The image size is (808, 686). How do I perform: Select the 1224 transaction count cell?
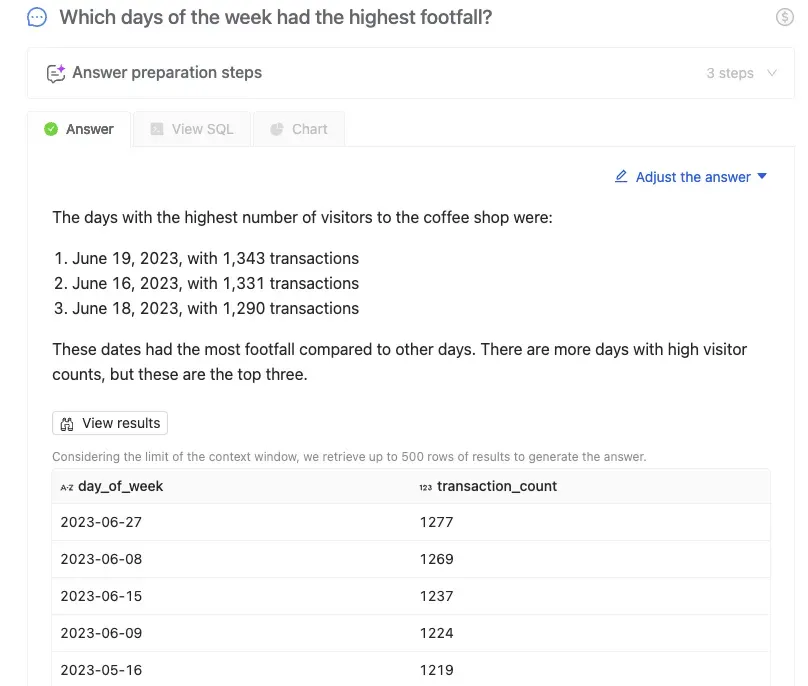coord(437,633)
